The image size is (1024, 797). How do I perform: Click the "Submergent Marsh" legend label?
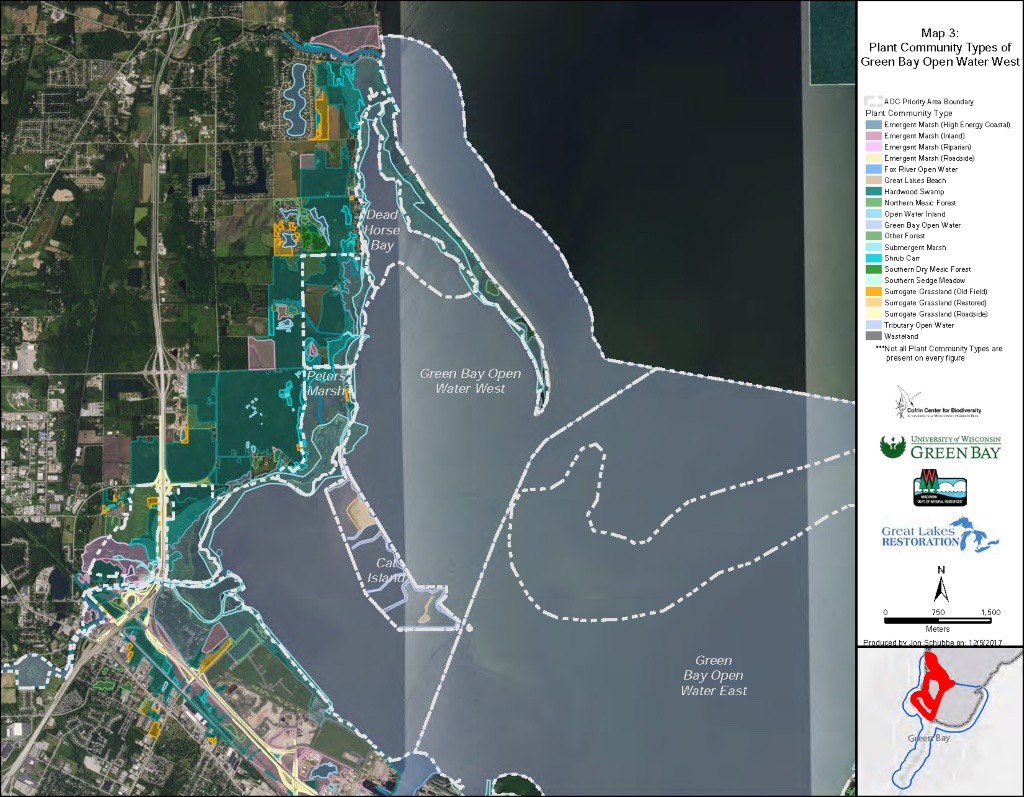coord(915,248)
